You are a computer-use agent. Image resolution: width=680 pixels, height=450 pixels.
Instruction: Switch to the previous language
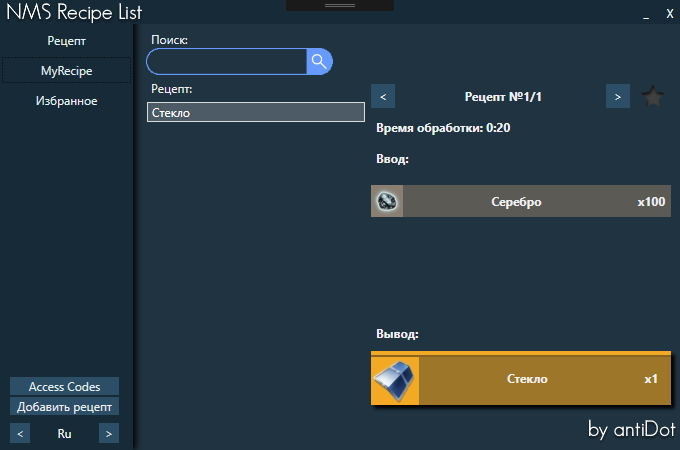coord(20,434)
